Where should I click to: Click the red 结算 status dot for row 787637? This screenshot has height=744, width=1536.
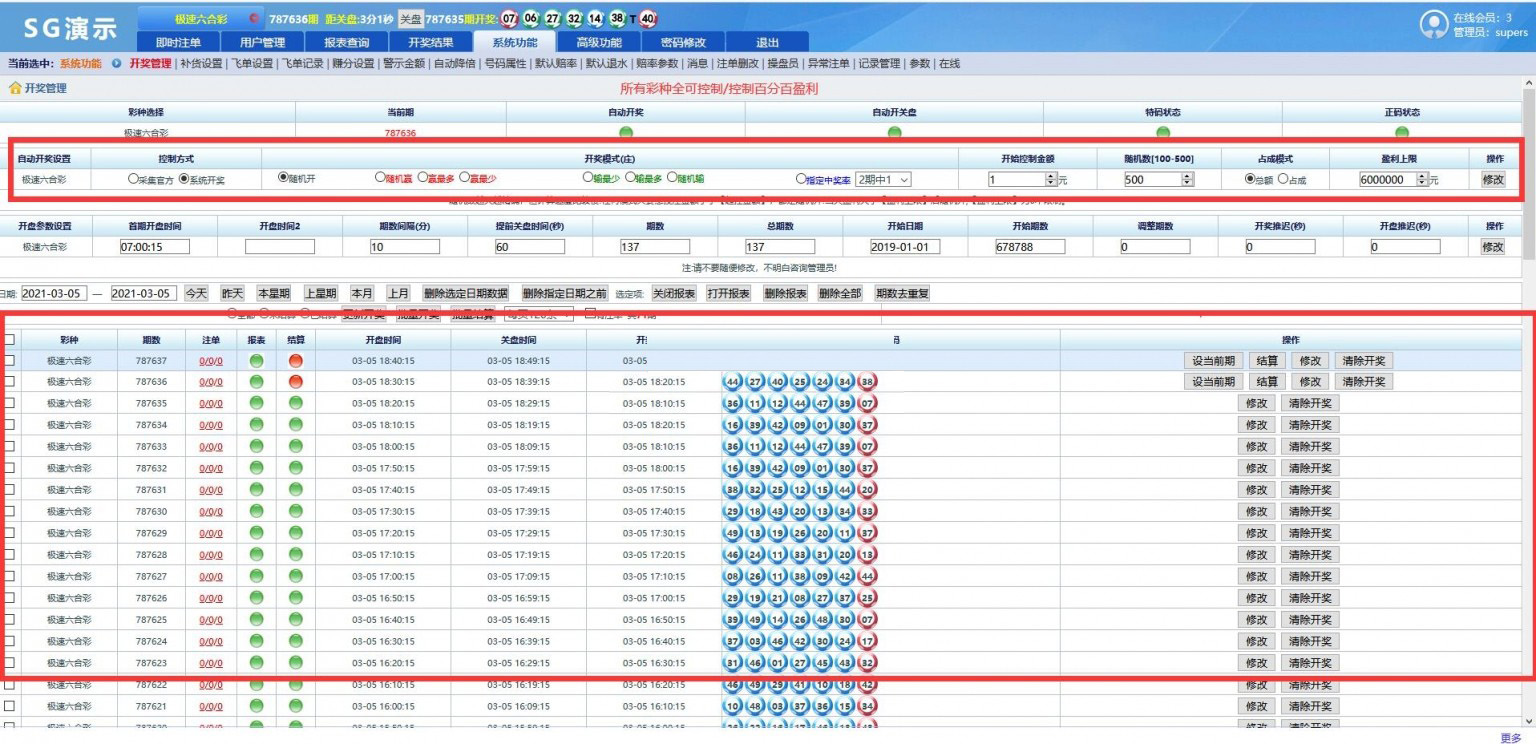(x=295, y=361)
